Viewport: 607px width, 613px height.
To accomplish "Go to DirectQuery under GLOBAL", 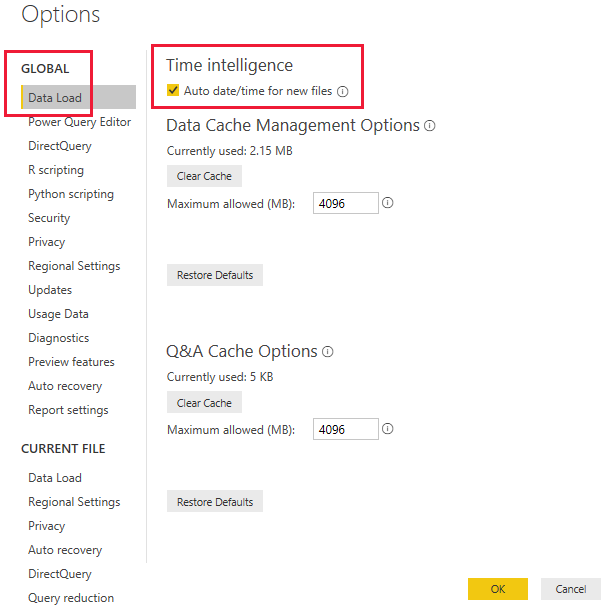I will pyautogui.click(x=60, y=146).
